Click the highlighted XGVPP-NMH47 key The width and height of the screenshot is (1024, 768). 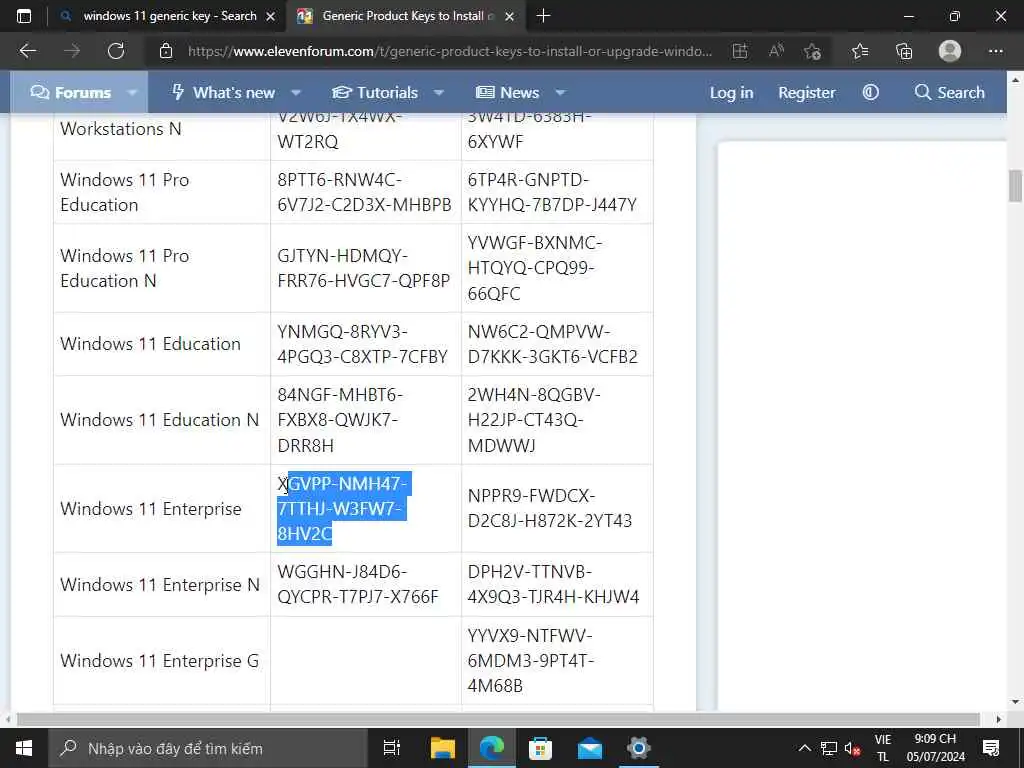pyautogui.click(x=342, y=509)
